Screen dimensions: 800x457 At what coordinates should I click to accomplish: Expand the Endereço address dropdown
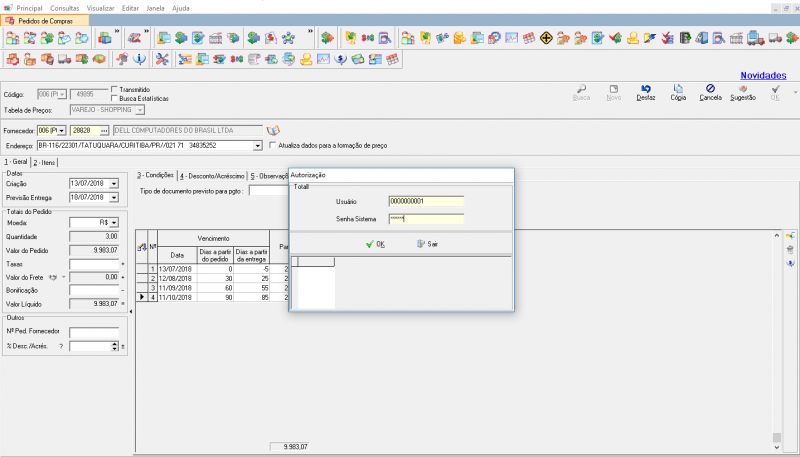pos(258,145)
